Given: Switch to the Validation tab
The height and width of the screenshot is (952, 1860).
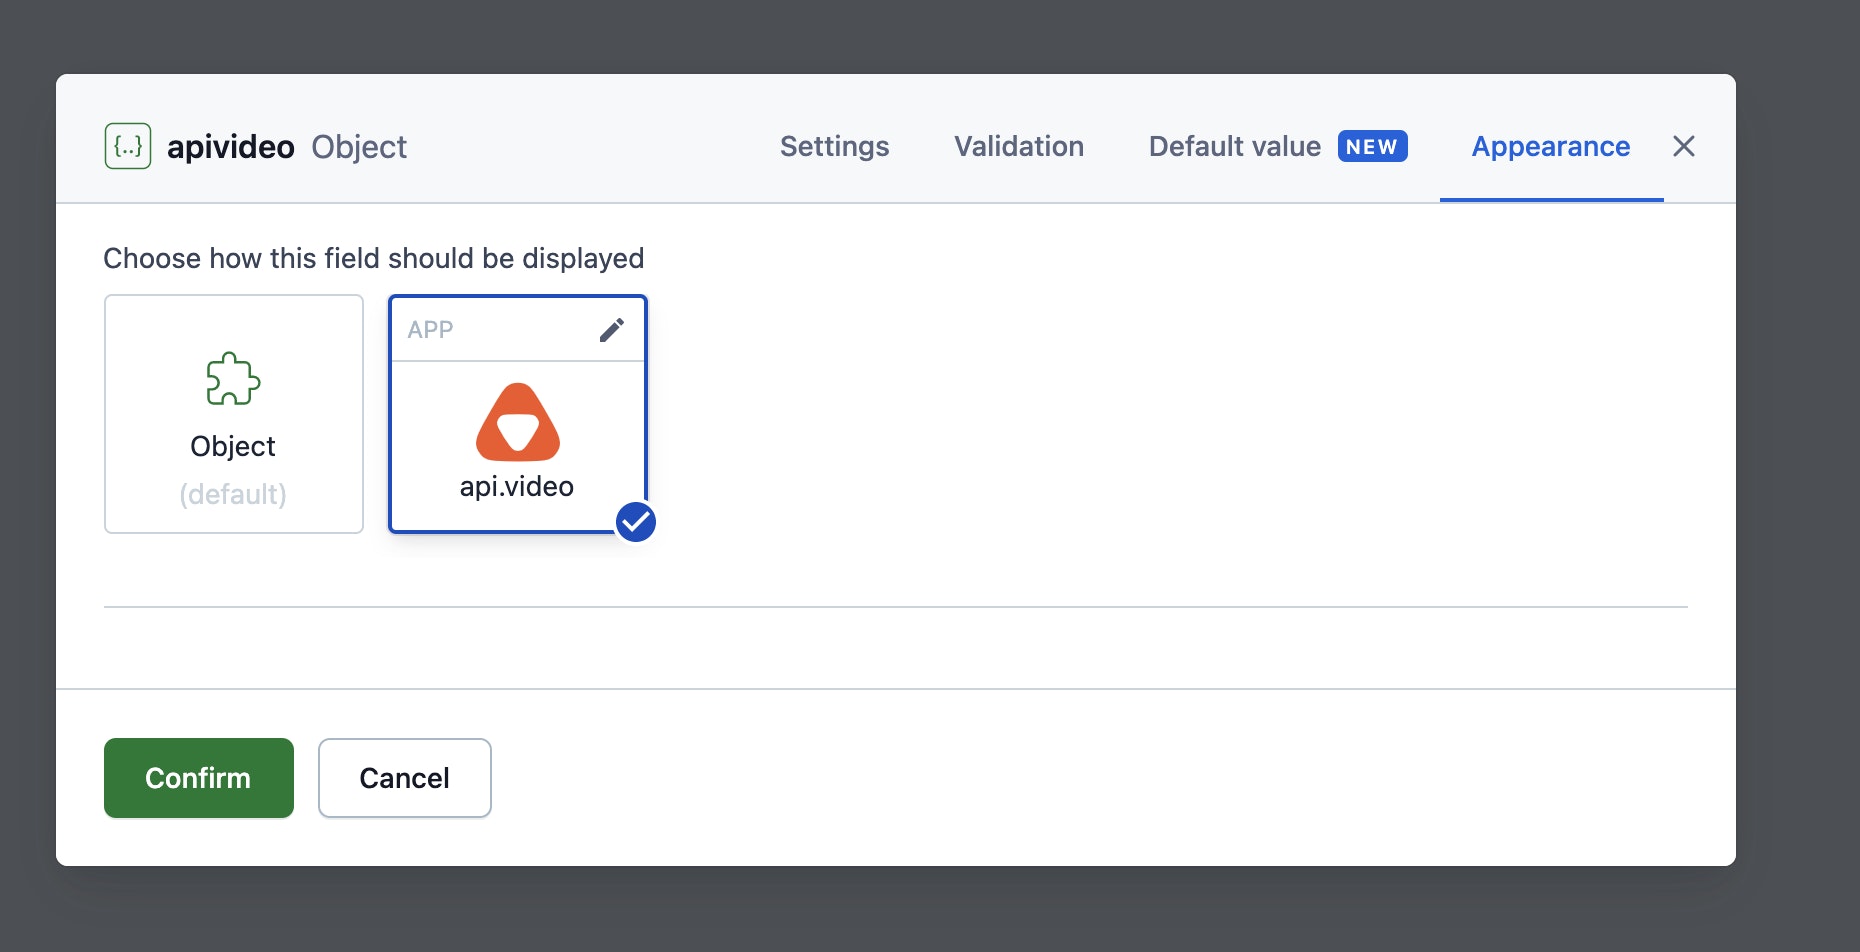Looking at the screenshot, I should (1019, 146).
